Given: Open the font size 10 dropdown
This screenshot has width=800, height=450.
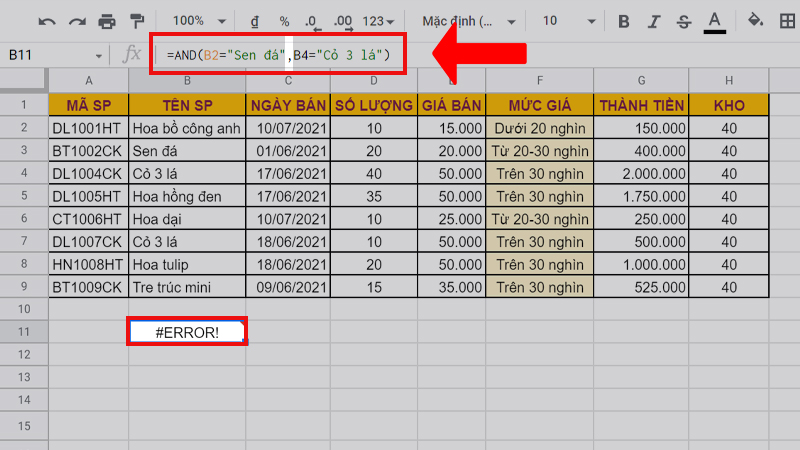Looking at the screenshot, I should click(x=568, y=21).
